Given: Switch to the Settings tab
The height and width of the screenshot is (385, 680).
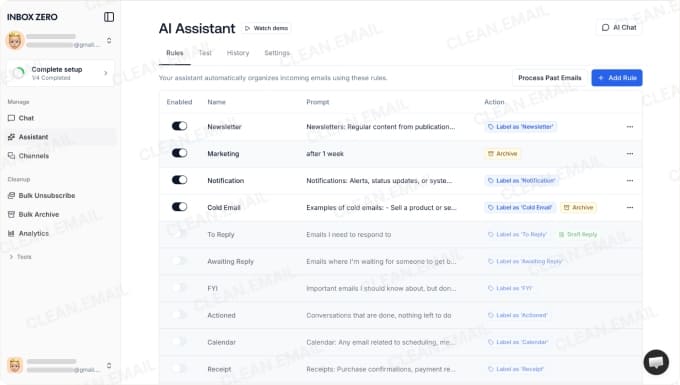Looking at the screenshot, I should [x=277, y=53].
